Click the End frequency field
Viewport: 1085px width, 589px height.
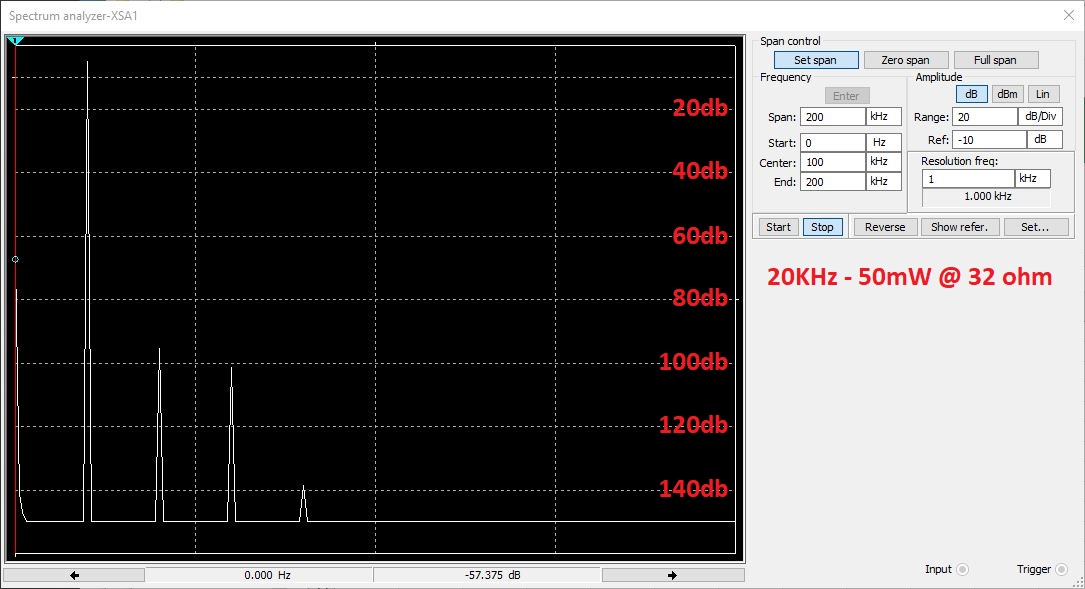(832, 182)
